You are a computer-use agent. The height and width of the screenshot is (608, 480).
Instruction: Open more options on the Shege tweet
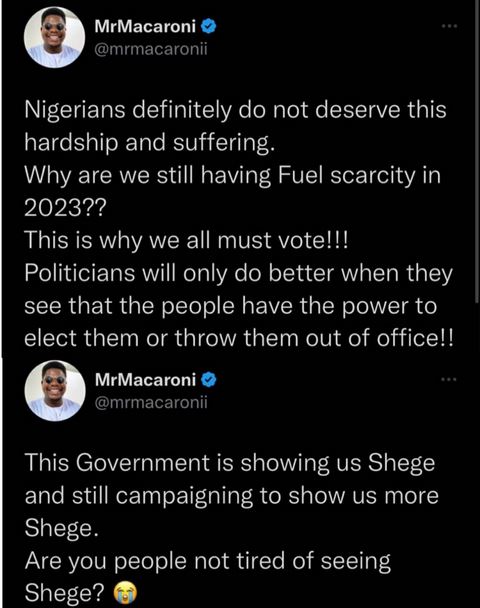[450, 379]
